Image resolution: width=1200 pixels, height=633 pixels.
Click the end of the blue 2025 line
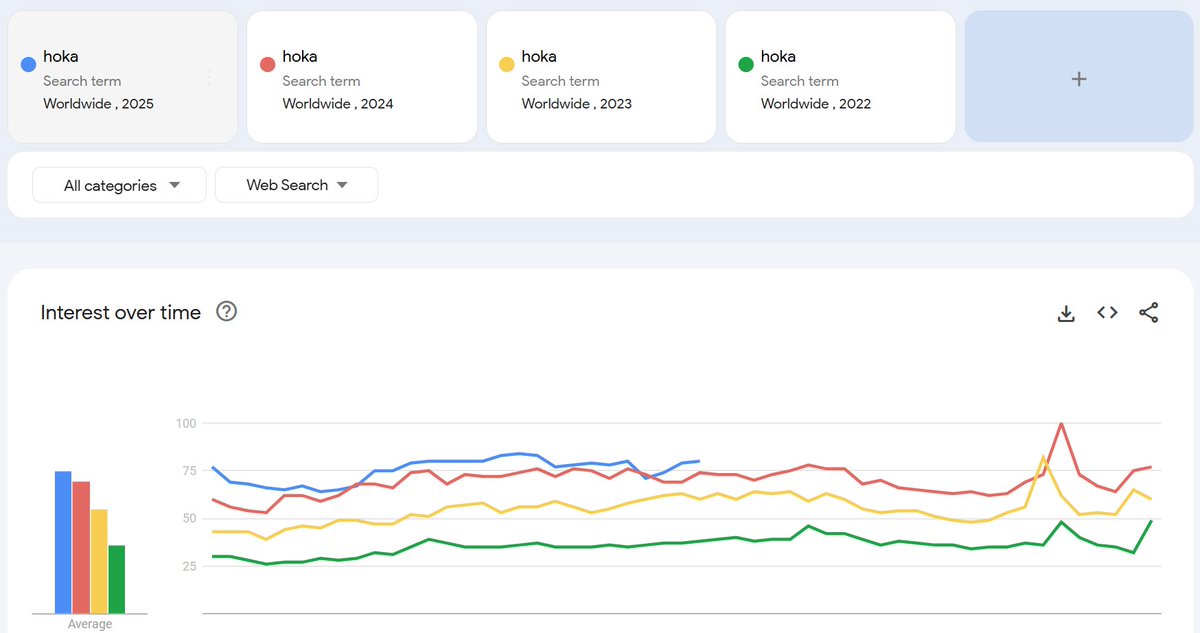[698, 461]
